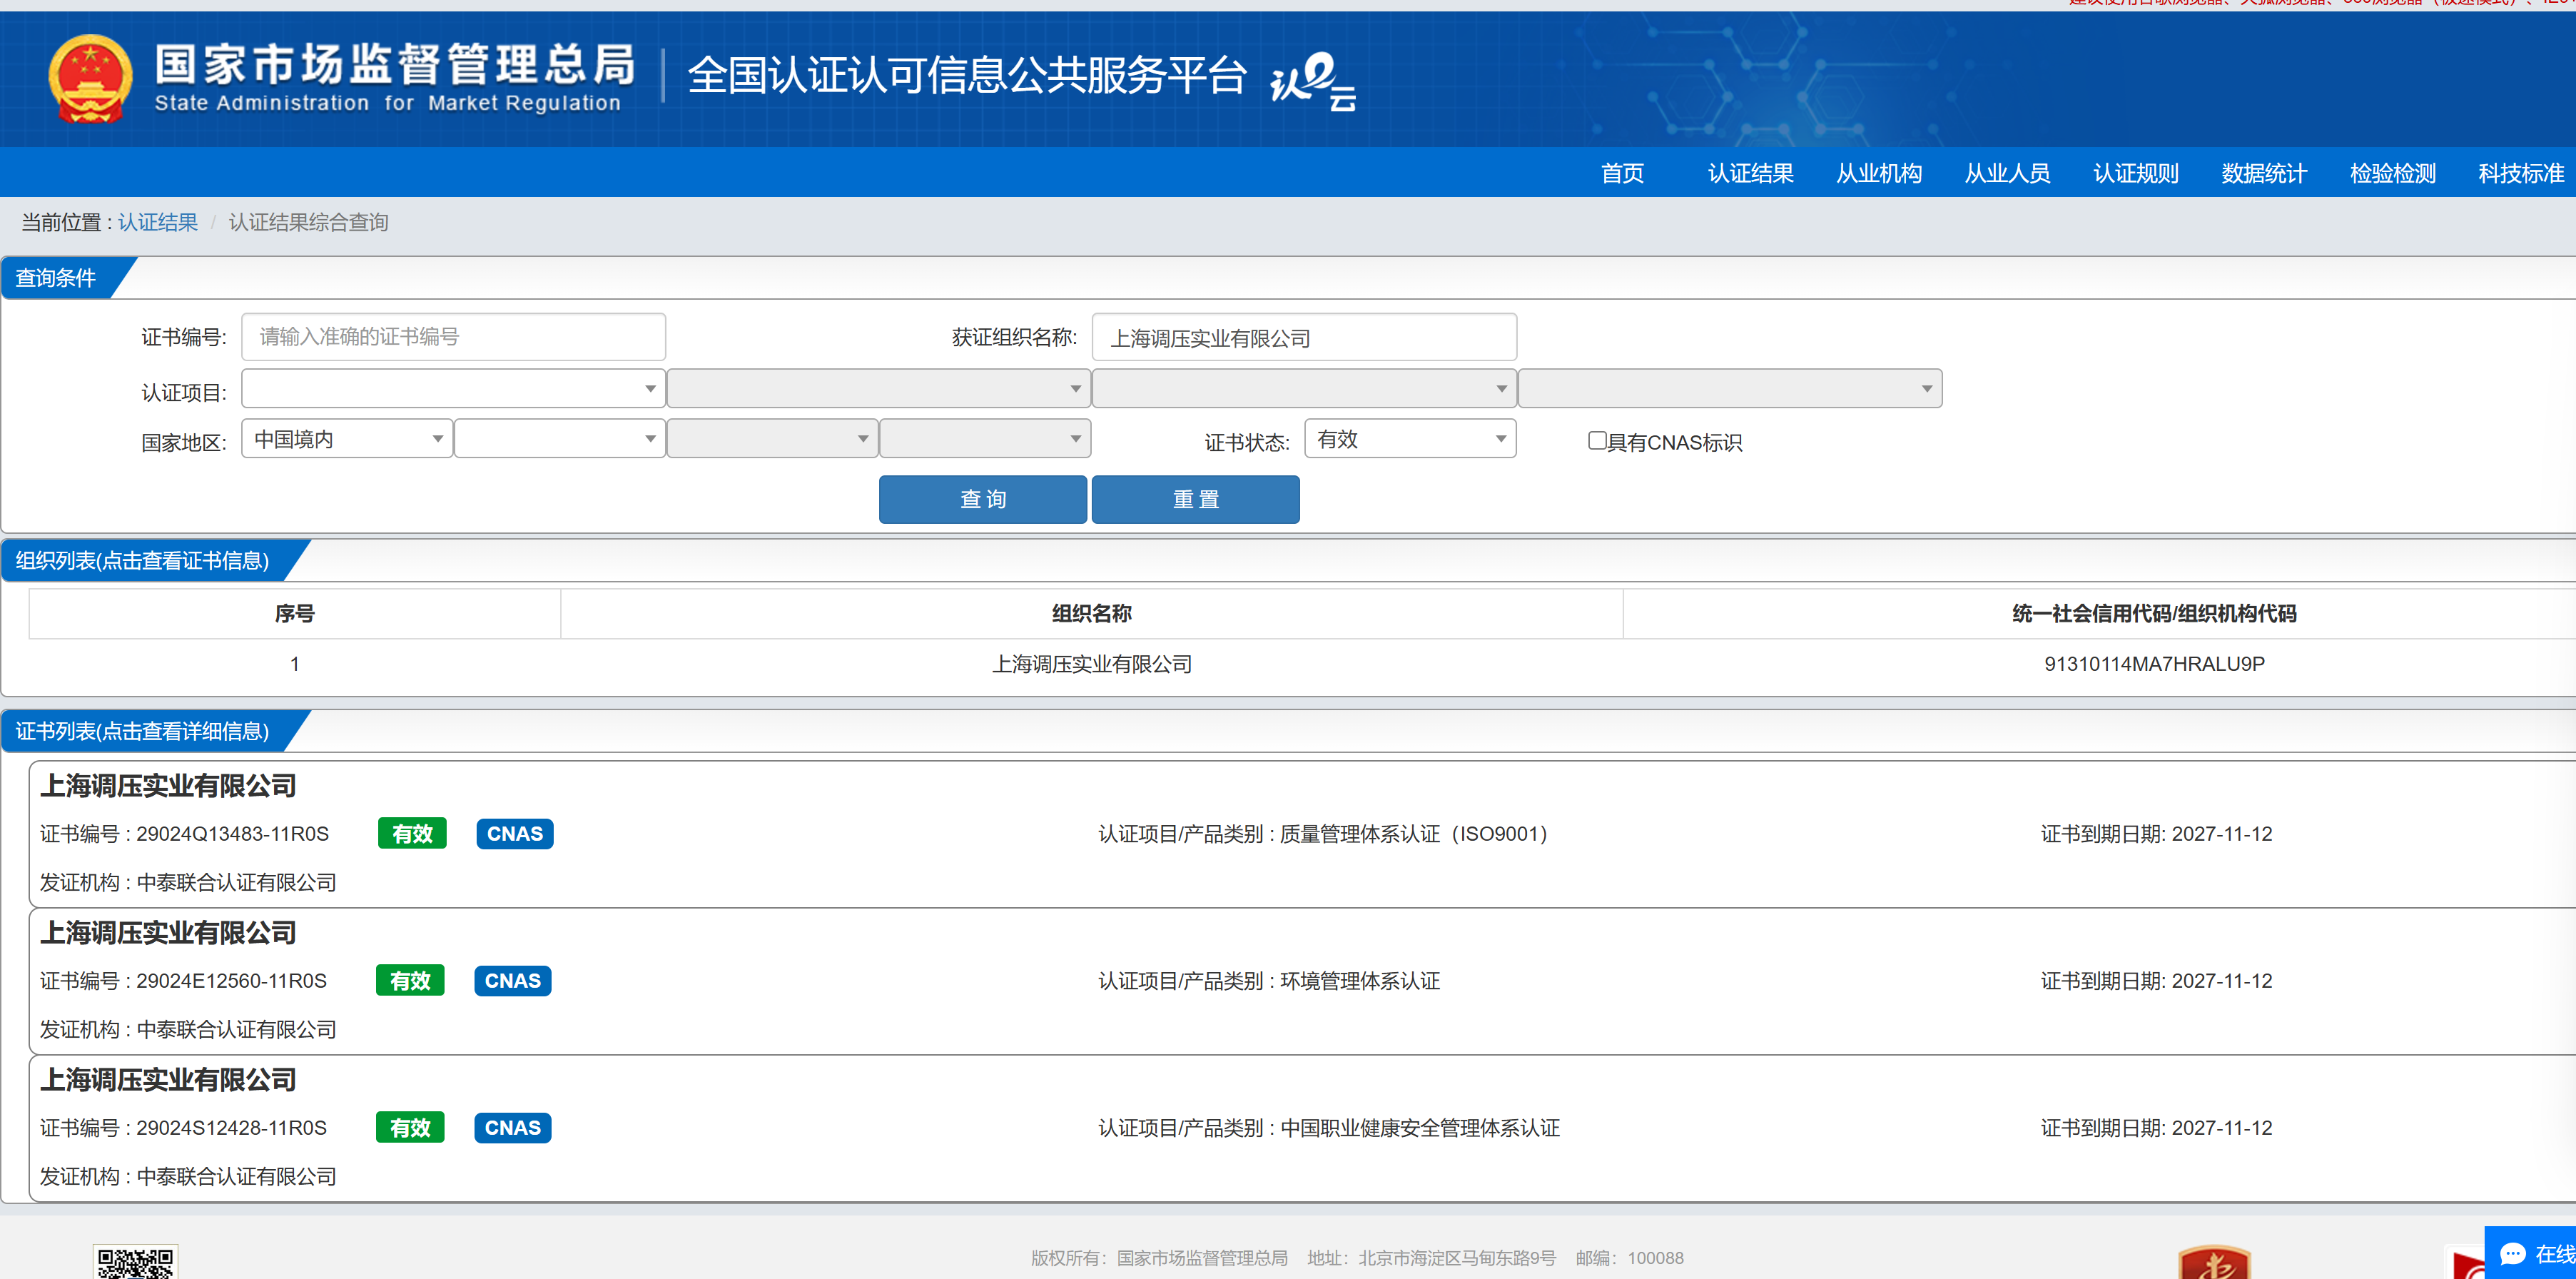
Task: Click CNAS badge for certificate 29024Q13483-11R0S
Action: [515, 834]
